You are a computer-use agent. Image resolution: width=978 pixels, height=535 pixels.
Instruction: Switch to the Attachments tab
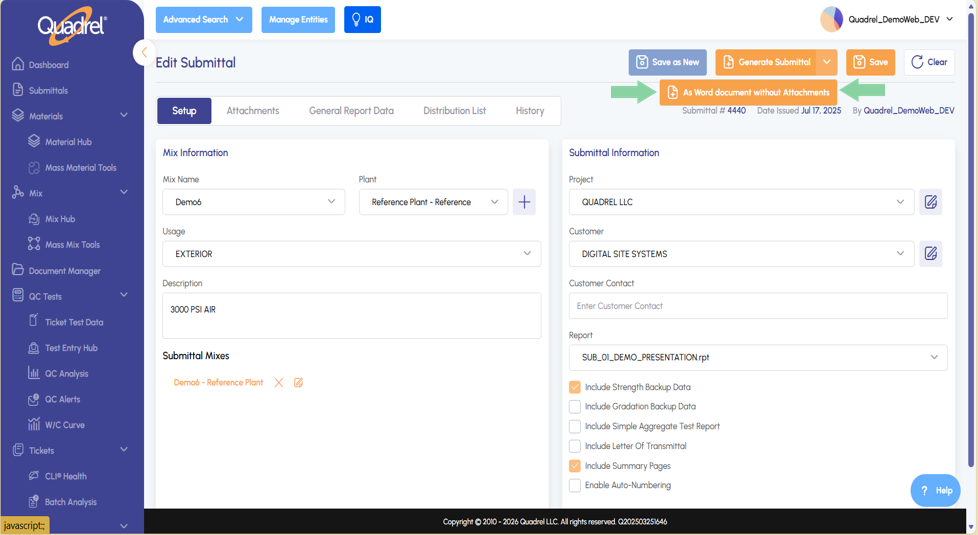pos(253,111)
